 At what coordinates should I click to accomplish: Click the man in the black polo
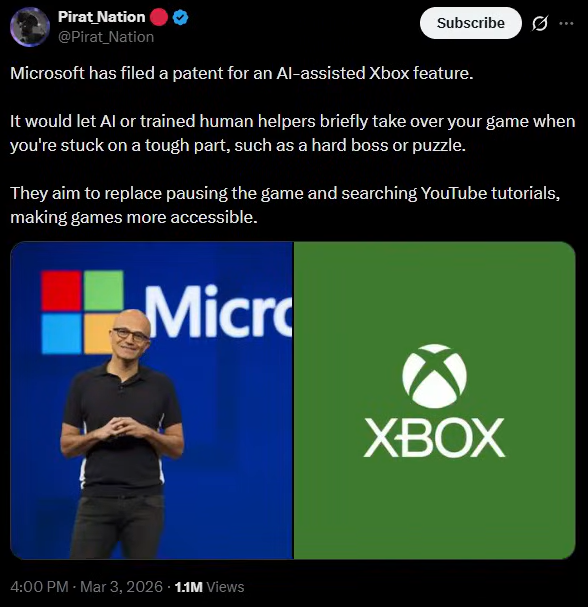pos(122,434)
